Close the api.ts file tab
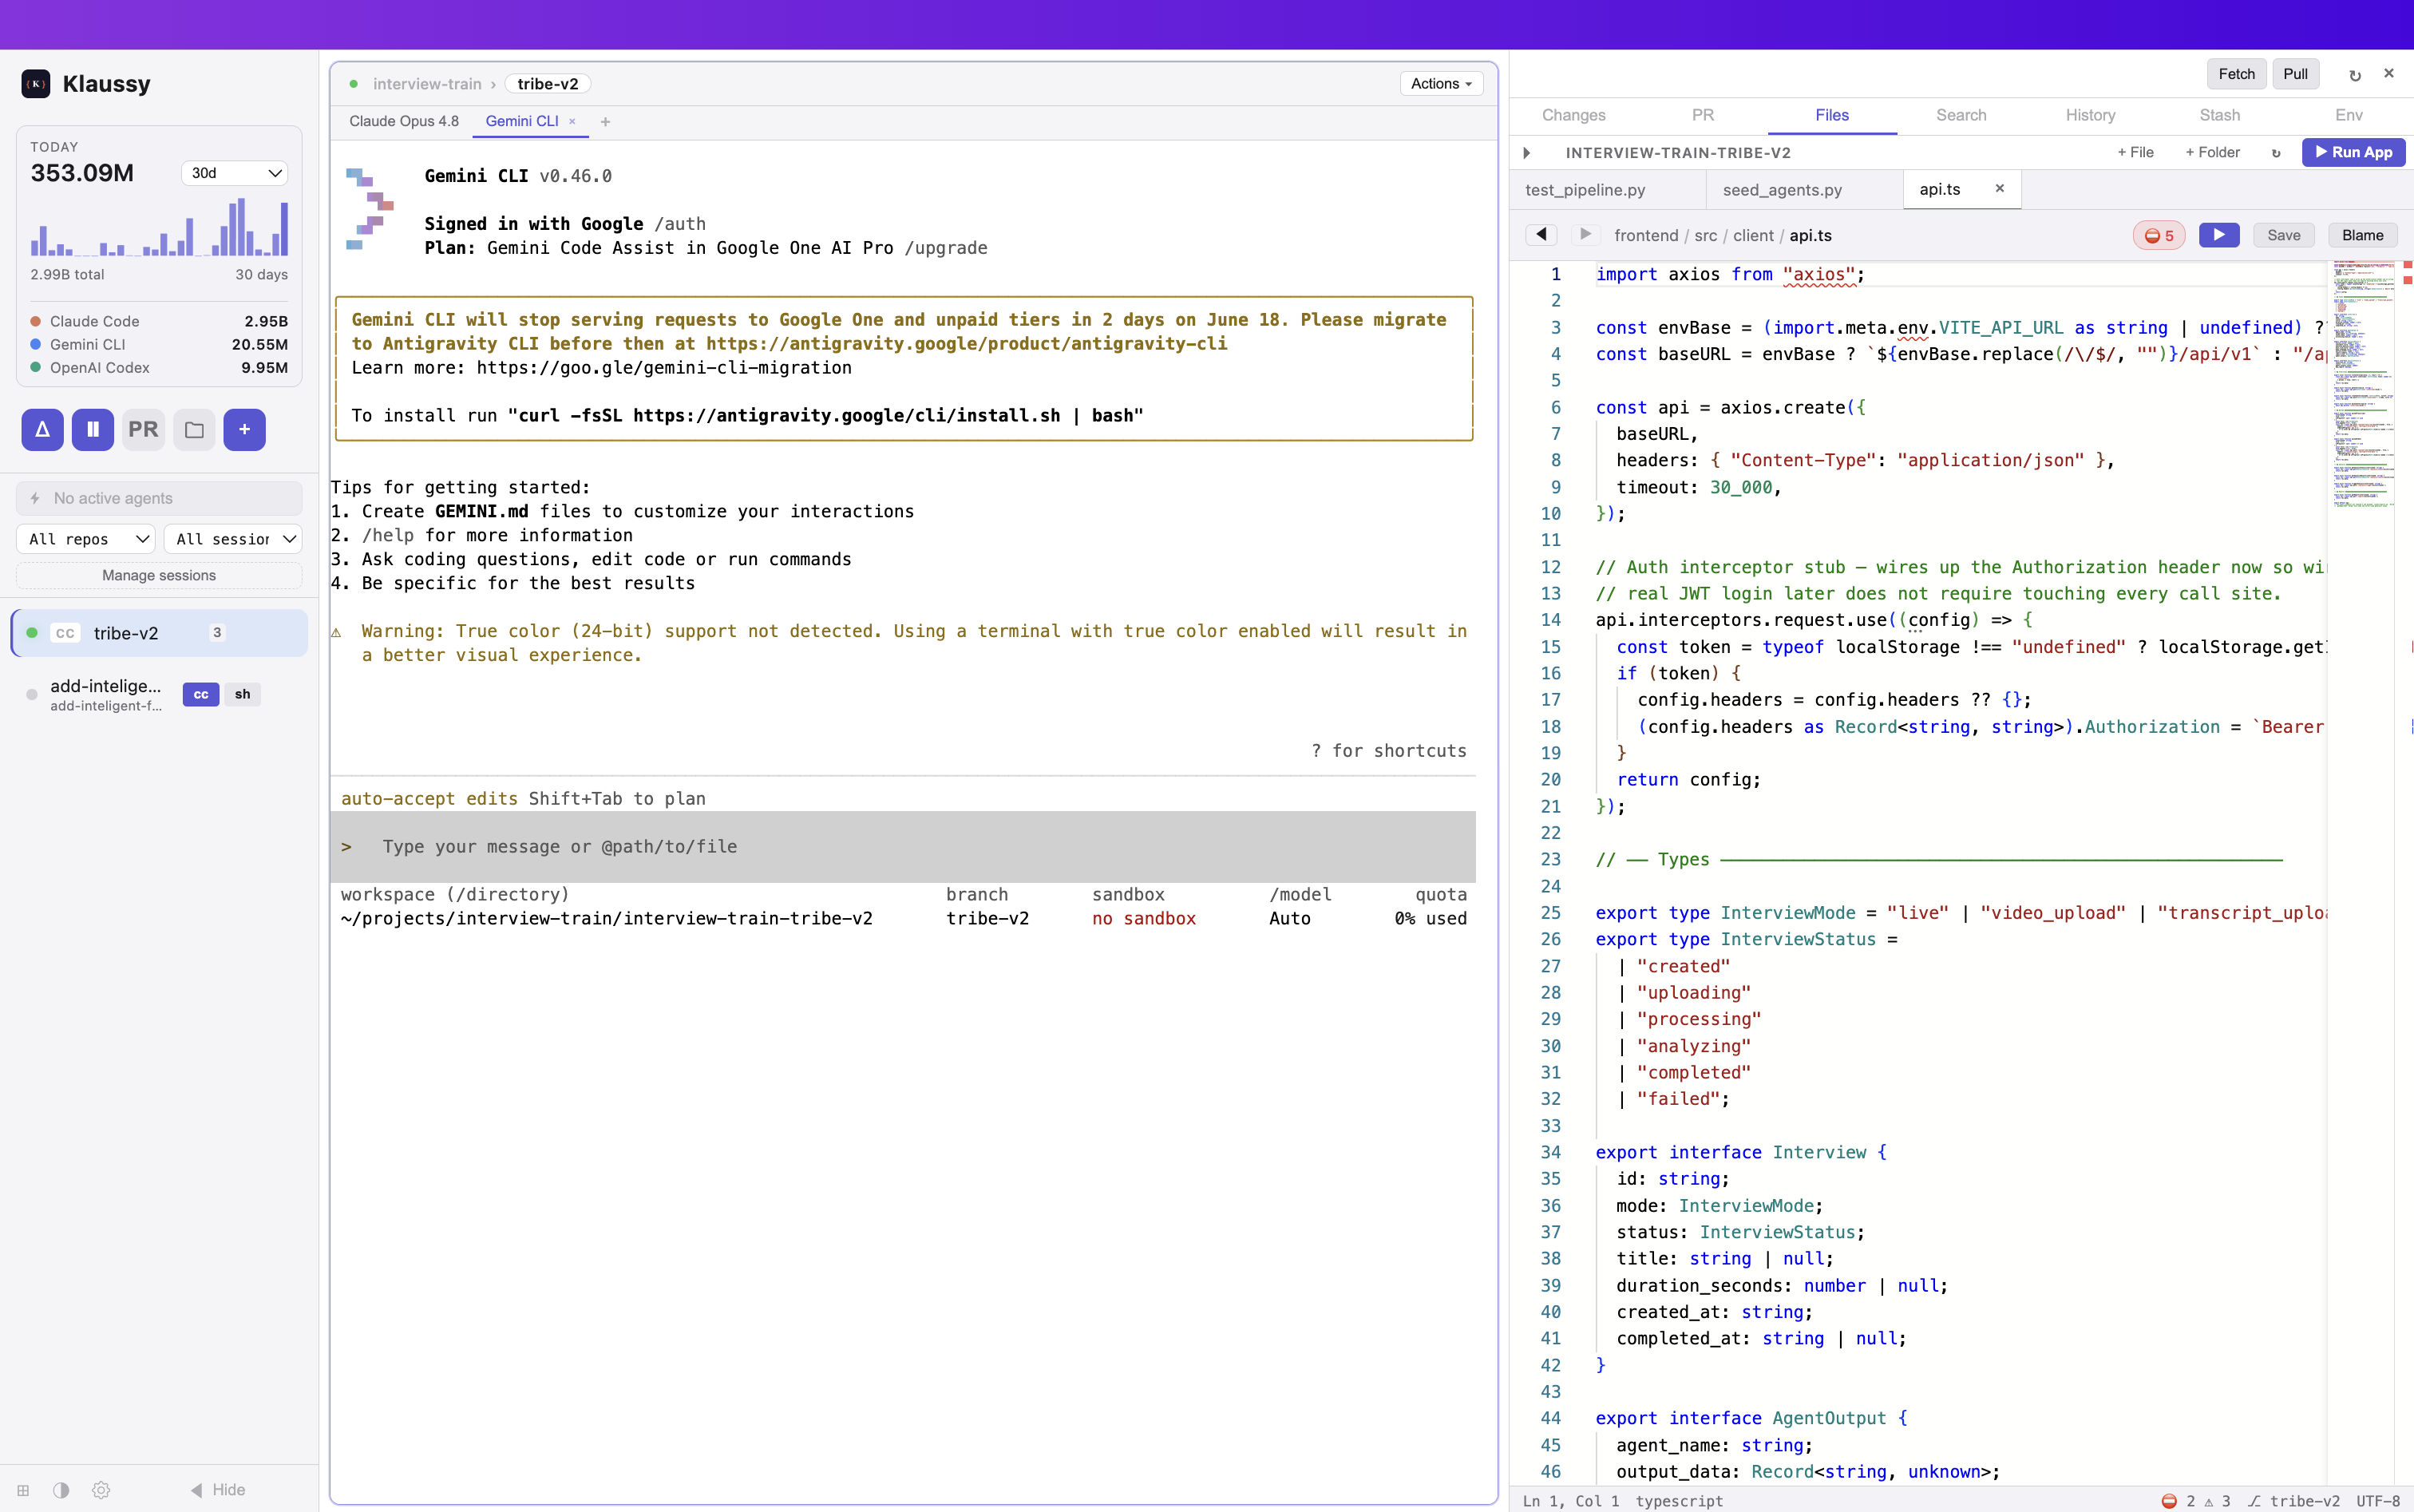This screenshot has height=1512, width=2414. coord(2000,189)
